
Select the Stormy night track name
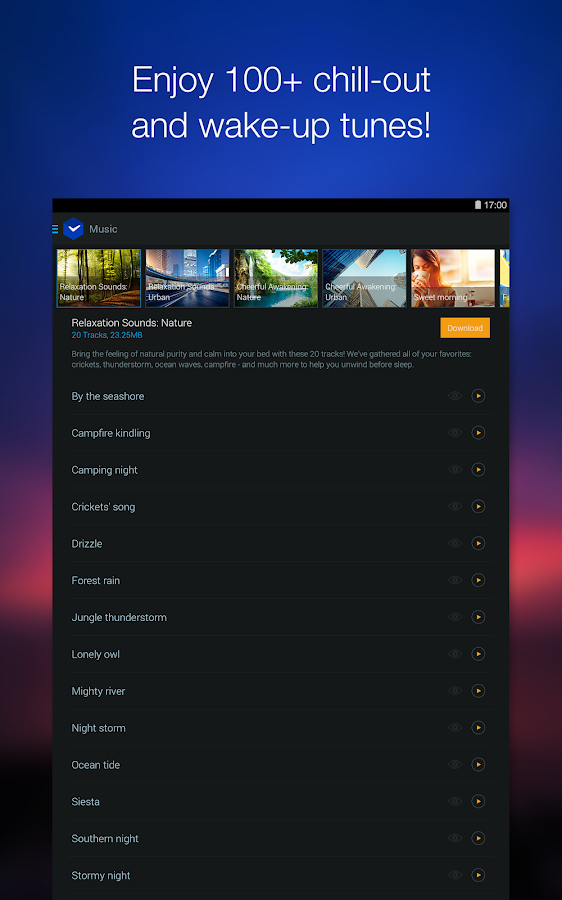[100, 875]
